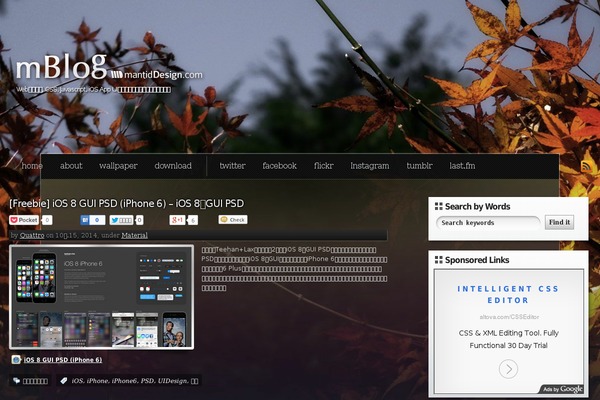Open the RSS feed icon
This screenshot has height=400, width=600.
[587, 166]
